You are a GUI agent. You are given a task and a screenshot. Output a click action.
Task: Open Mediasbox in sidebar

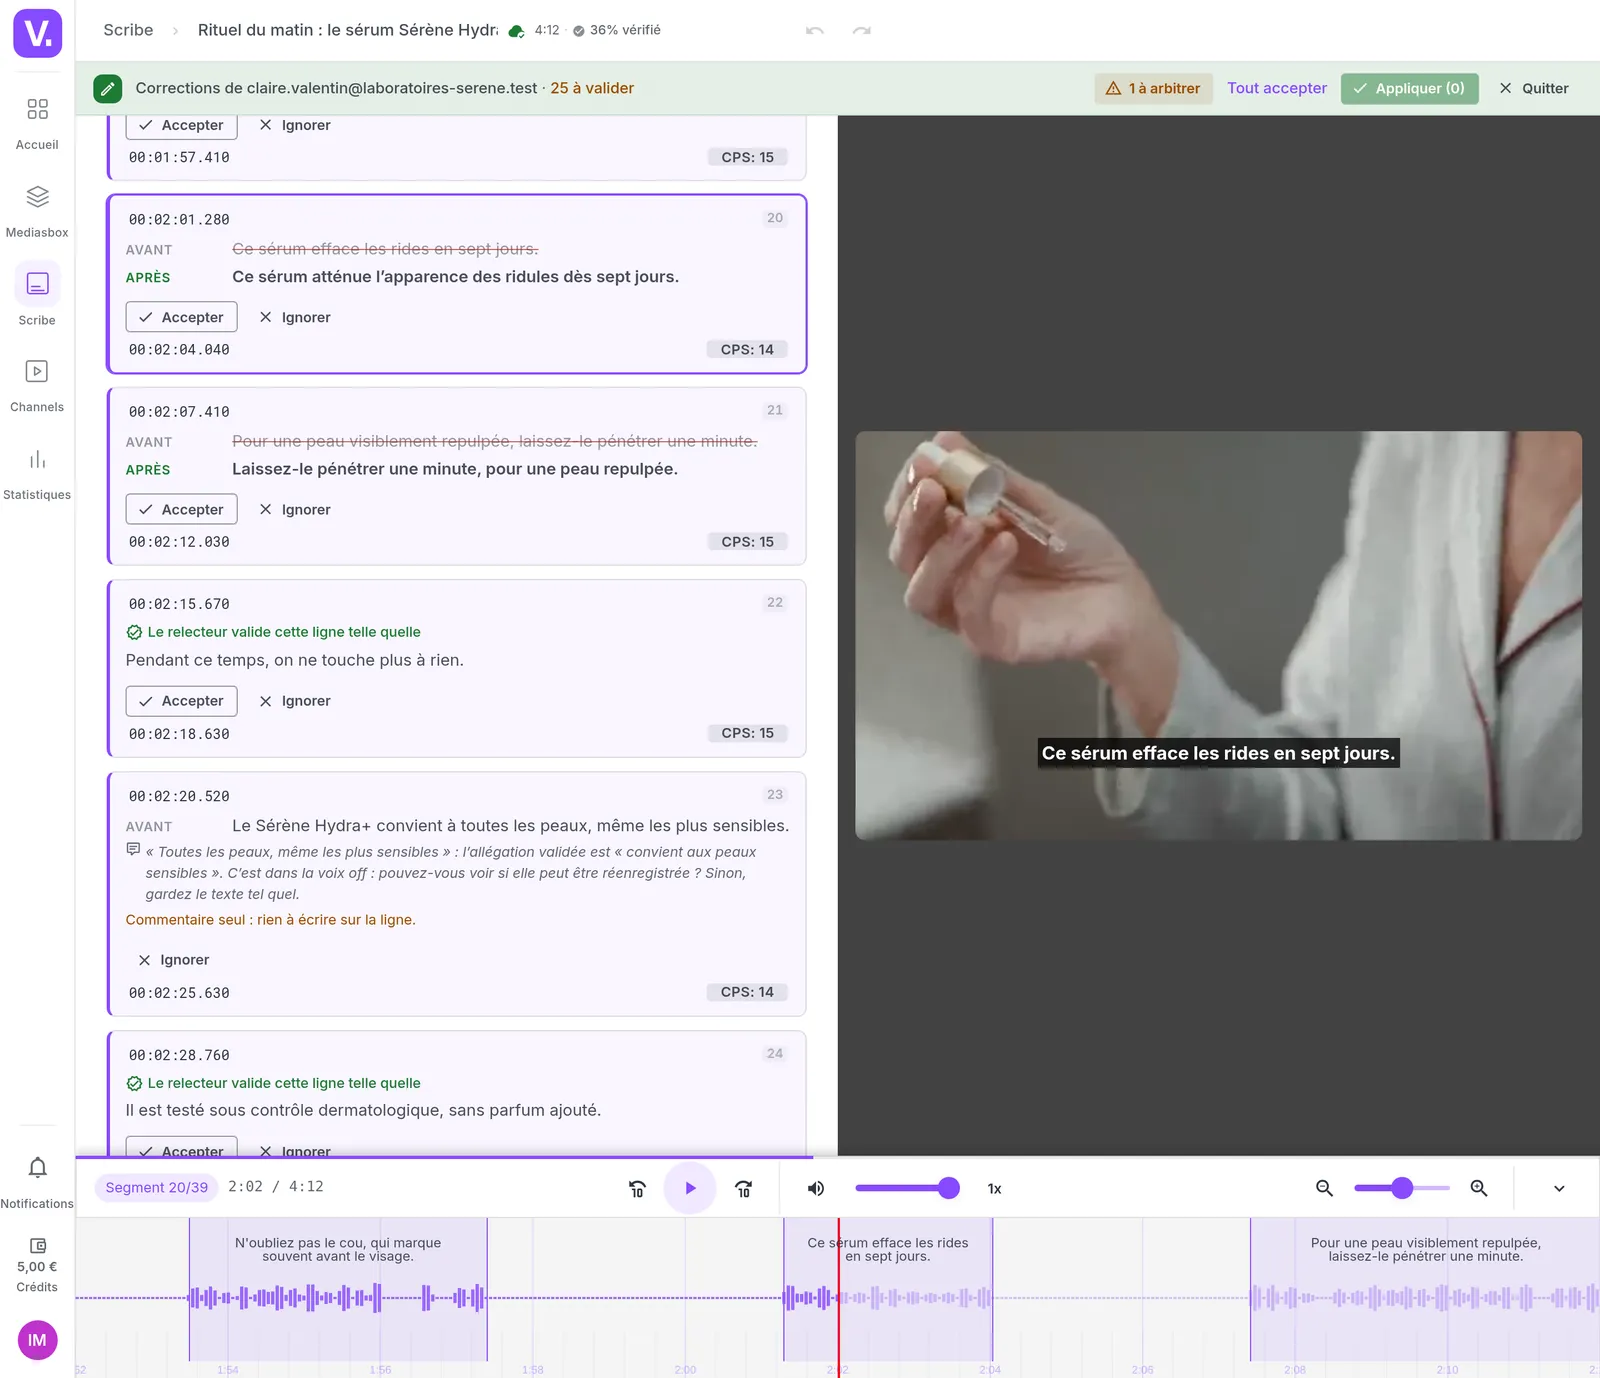point(37,211)
